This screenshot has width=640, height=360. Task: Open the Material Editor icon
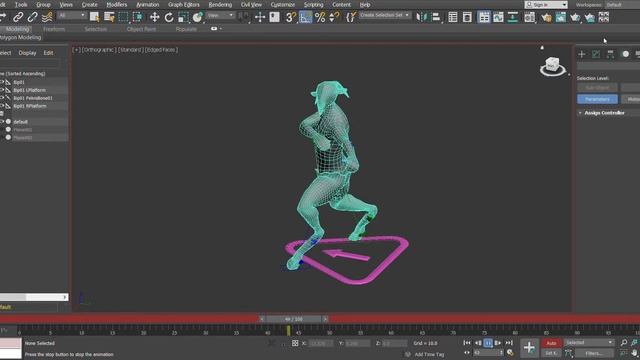(x=529, y=17)
